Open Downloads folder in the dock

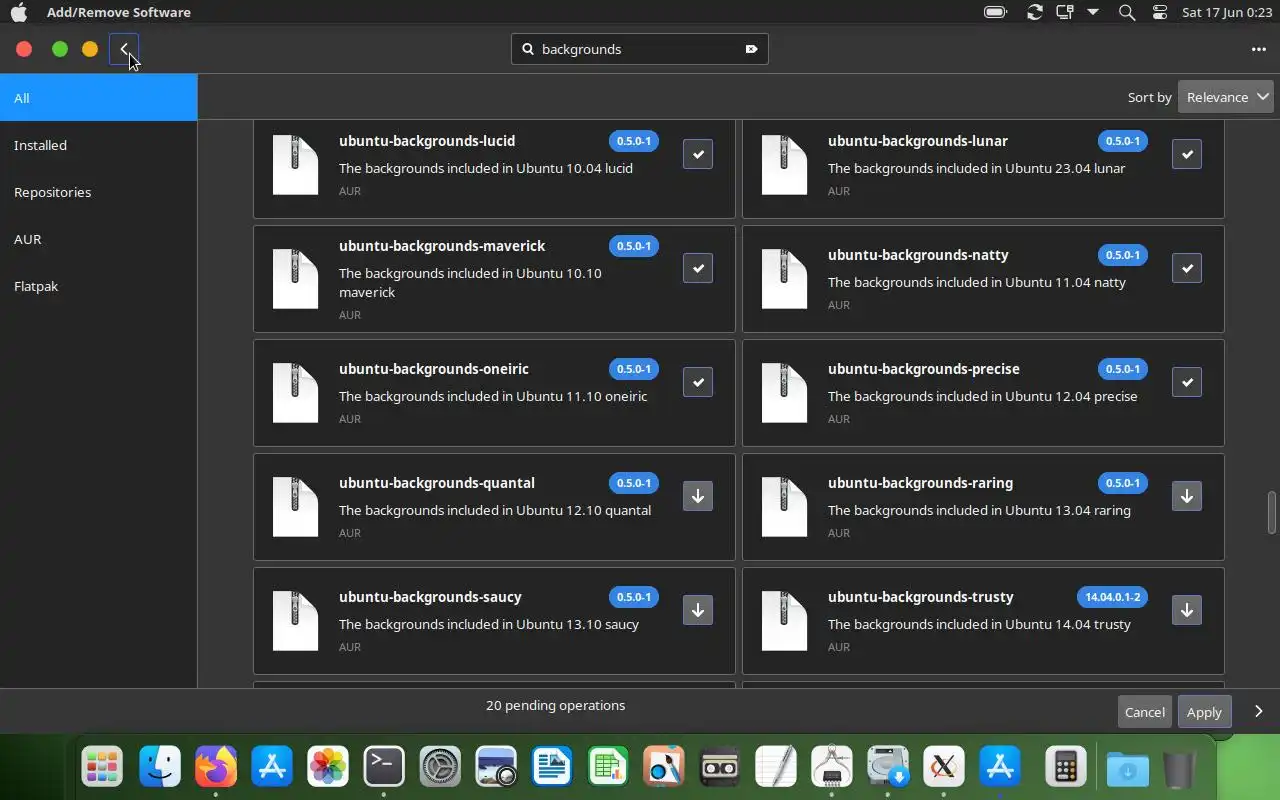point(1127,767)
